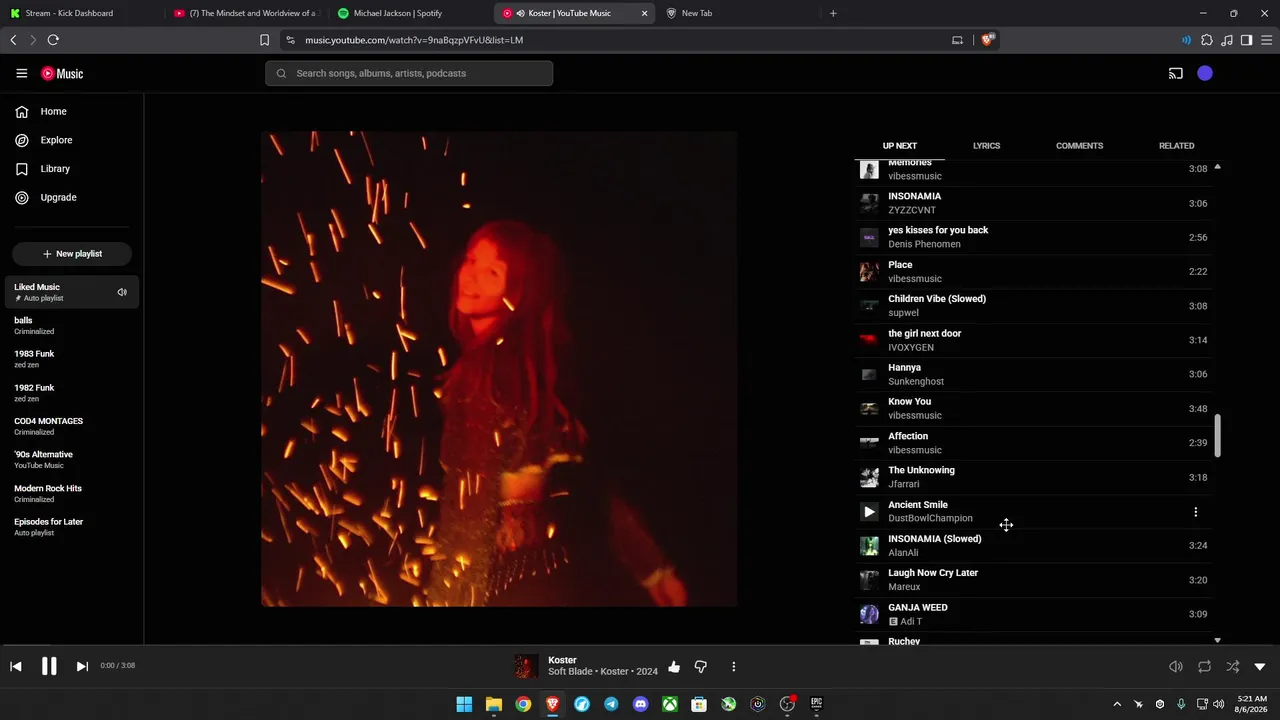The height and width of the screenshot is (720, 1280).
Task: Switch to the UP NEXT tab
Action: (x=899, y=146)
